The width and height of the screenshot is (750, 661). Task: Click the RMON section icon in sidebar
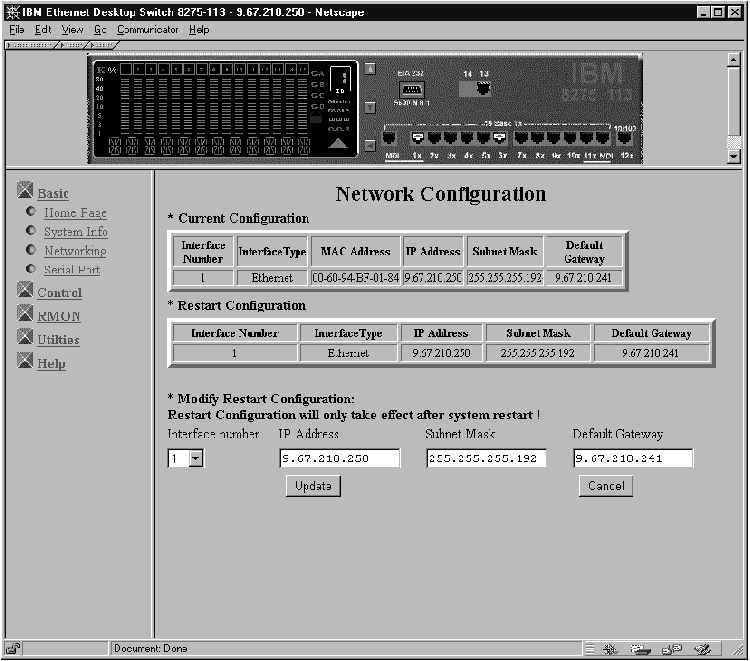pos(26,315)
